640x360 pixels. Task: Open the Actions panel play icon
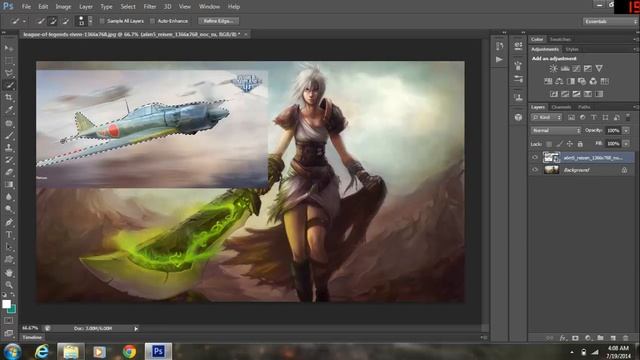(500, 60)
